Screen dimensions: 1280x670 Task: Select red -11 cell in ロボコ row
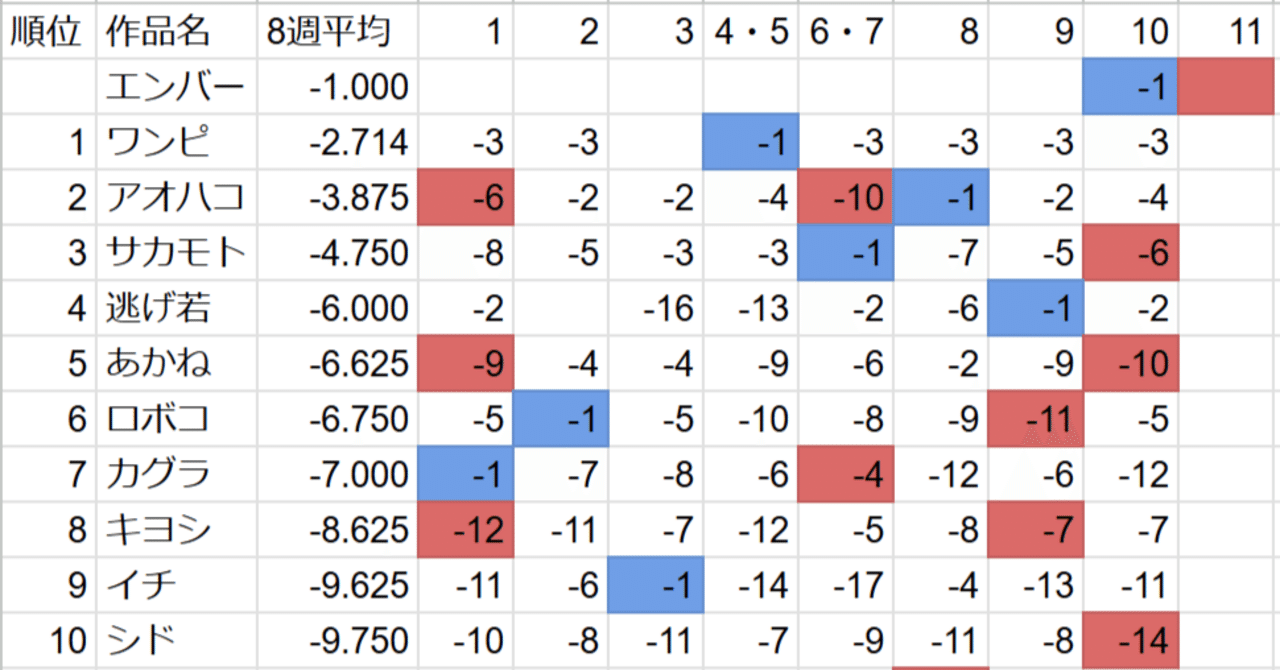coord(1036,418)
